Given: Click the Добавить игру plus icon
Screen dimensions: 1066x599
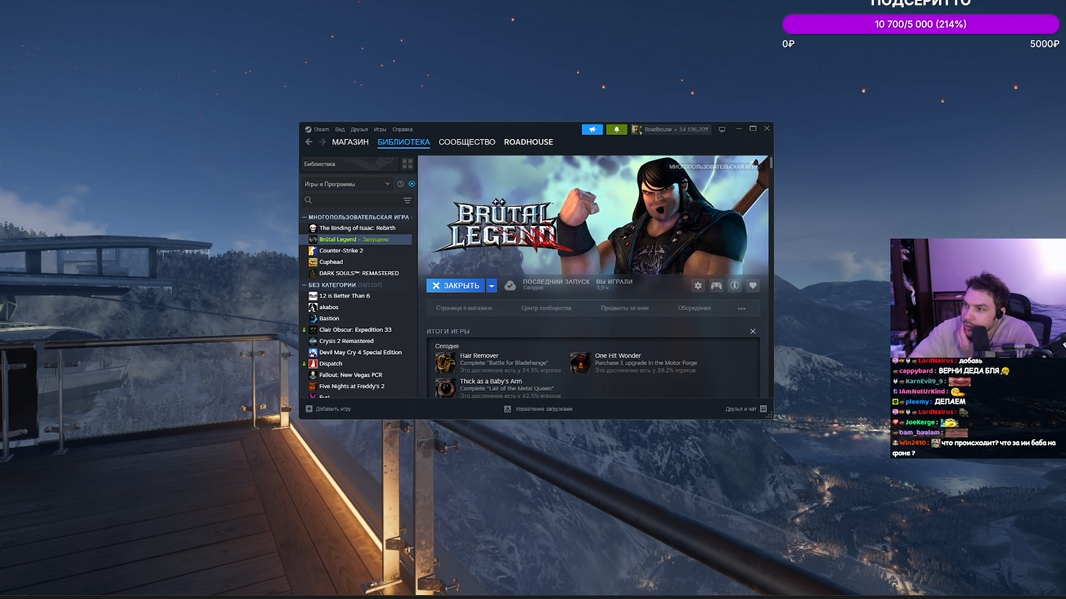Looking at the screenshot, I should point(309,409).
